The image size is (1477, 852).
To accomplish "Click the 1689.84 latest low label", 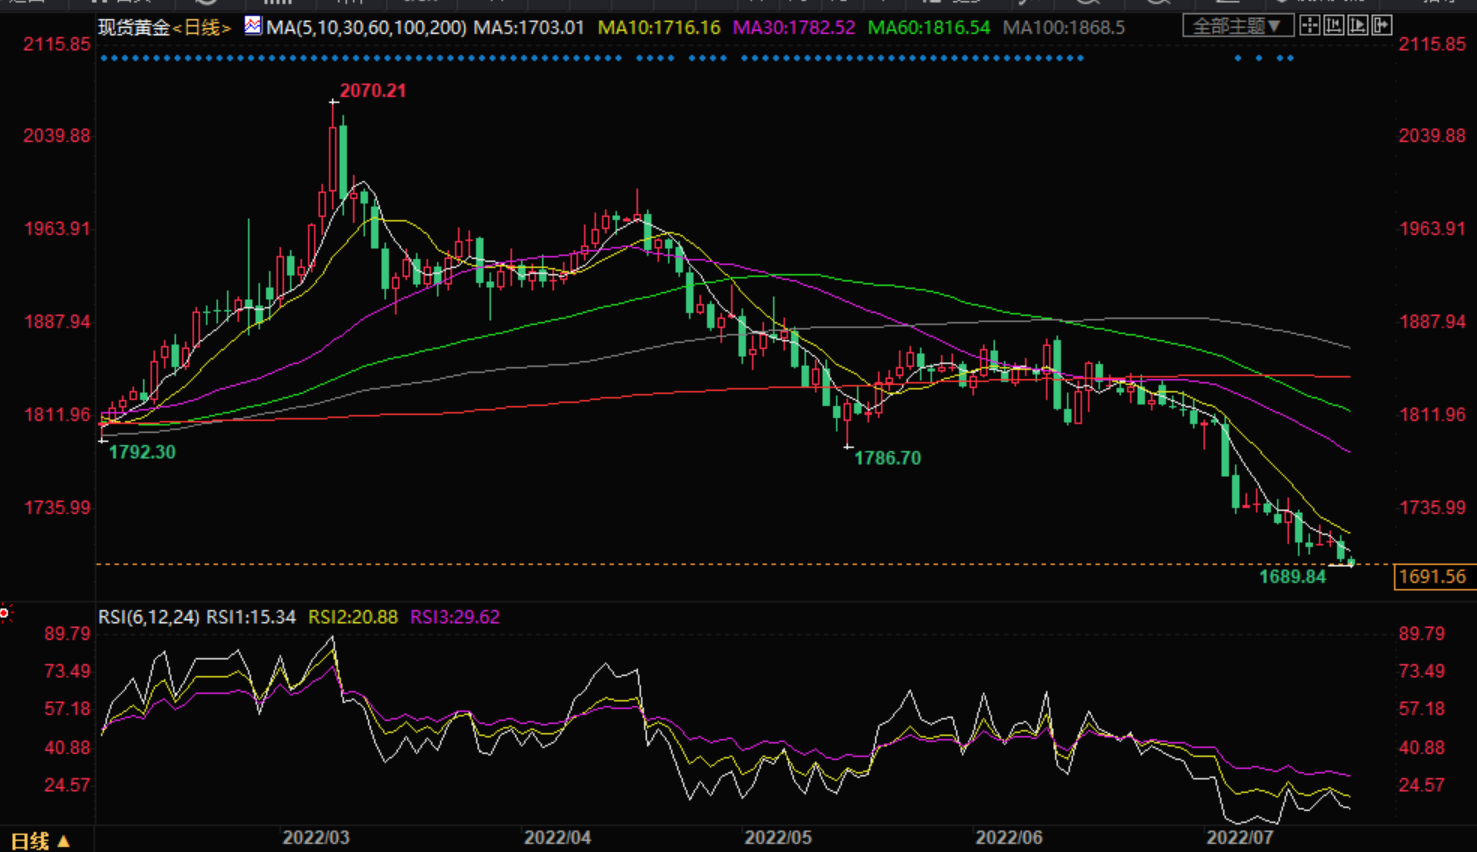I will pos(1292,577).
